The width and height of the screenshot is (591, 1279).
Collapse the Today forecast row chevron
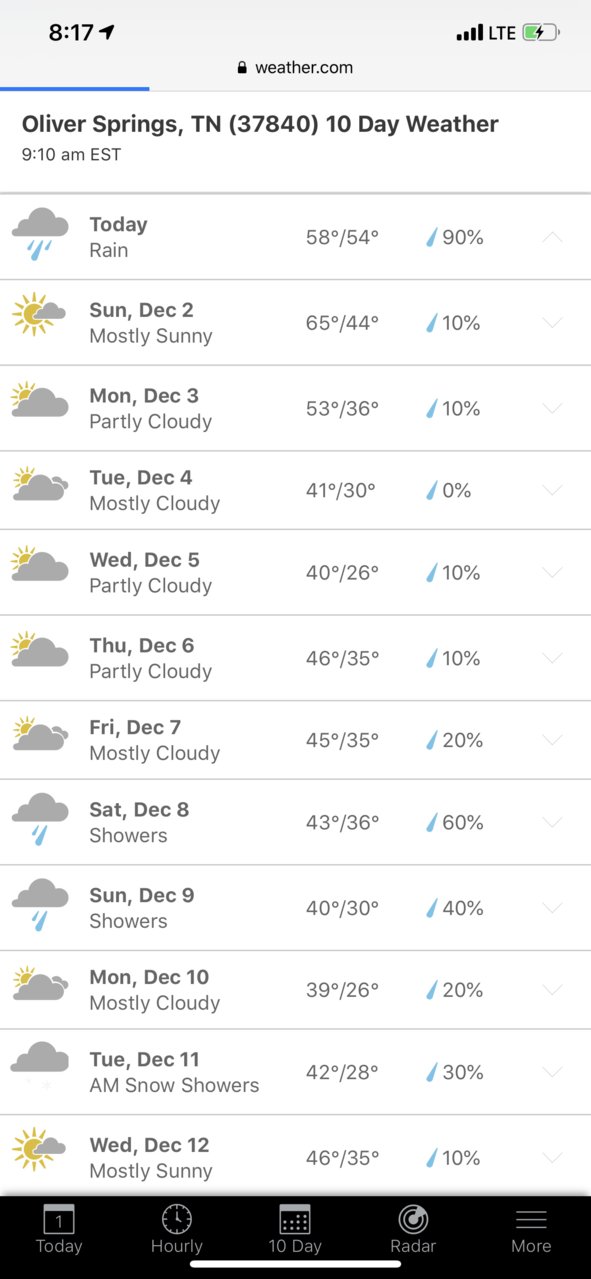(552, 237)
